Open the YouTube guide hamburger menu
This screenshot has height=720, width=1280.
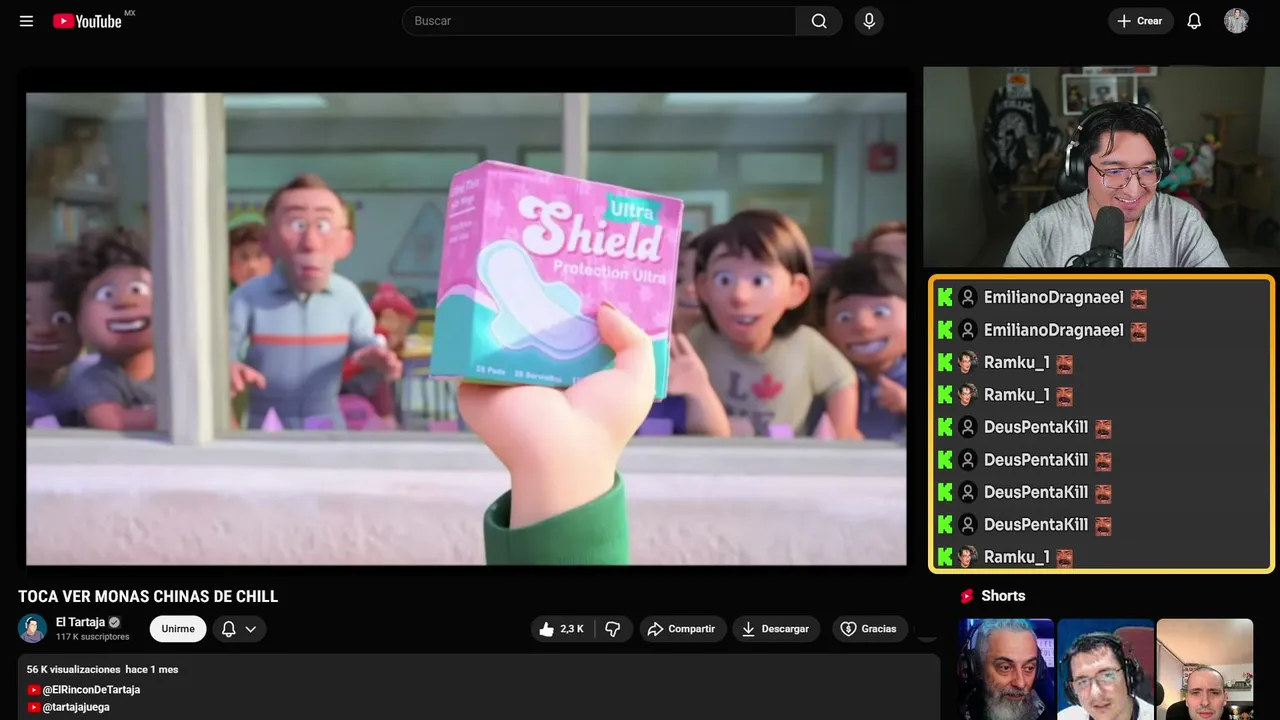26,21
